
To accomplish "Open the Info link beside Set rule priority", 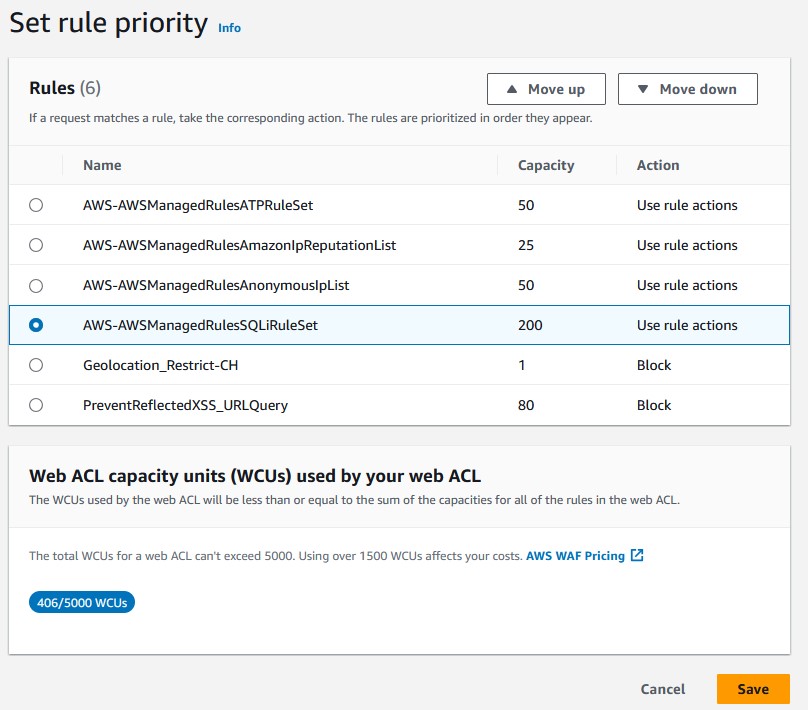I will point(229,27).
